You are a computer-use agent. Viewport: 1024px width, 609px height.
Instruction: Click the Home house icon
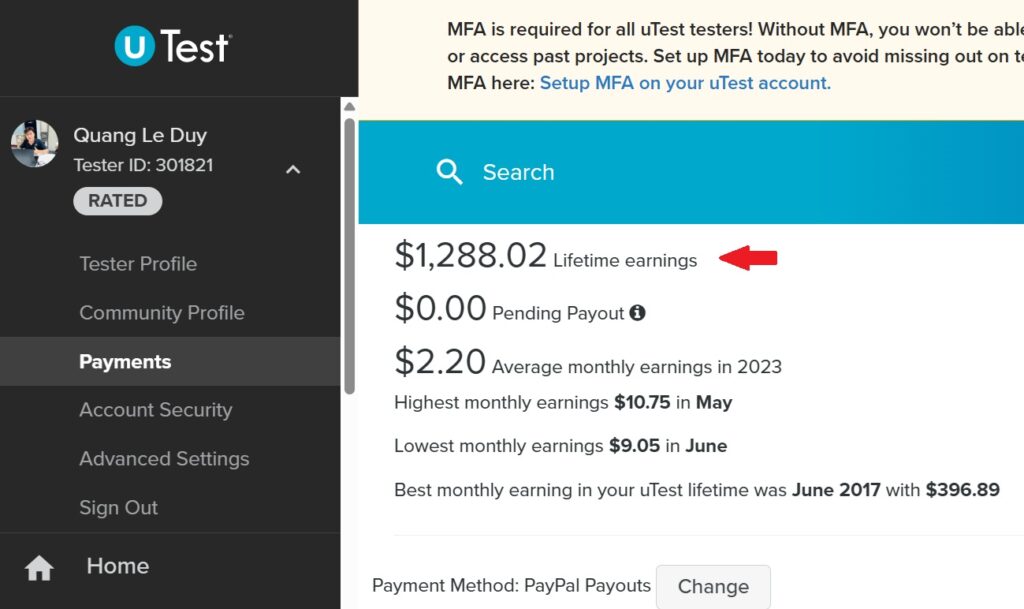click(38, 566)
